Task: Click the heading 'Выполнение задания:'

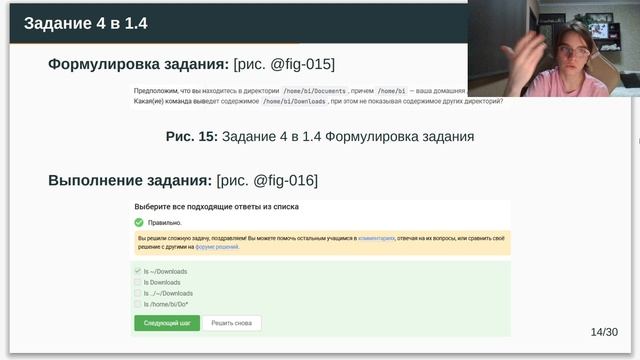Action: click(x=130, y=180)
